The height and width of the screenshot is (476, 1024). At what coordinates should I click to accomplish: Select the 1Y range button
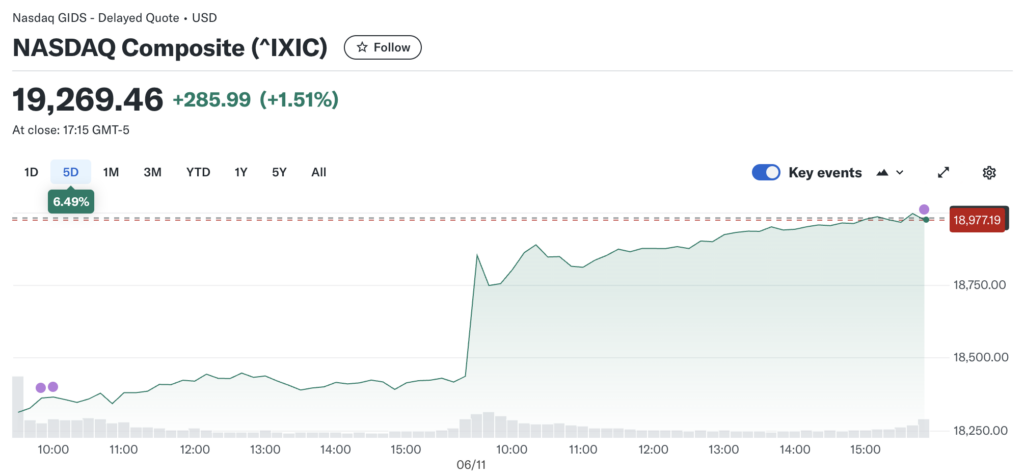tap(241, 172)
